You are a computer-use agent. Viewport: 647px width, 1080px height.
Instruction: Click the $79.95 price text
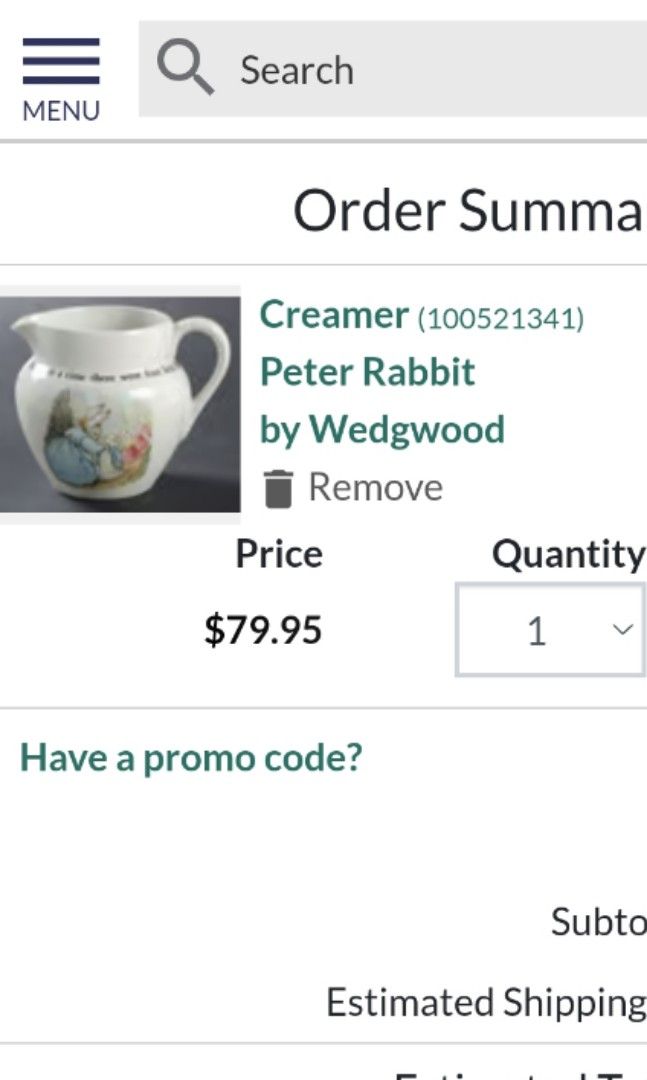(265, 630)
